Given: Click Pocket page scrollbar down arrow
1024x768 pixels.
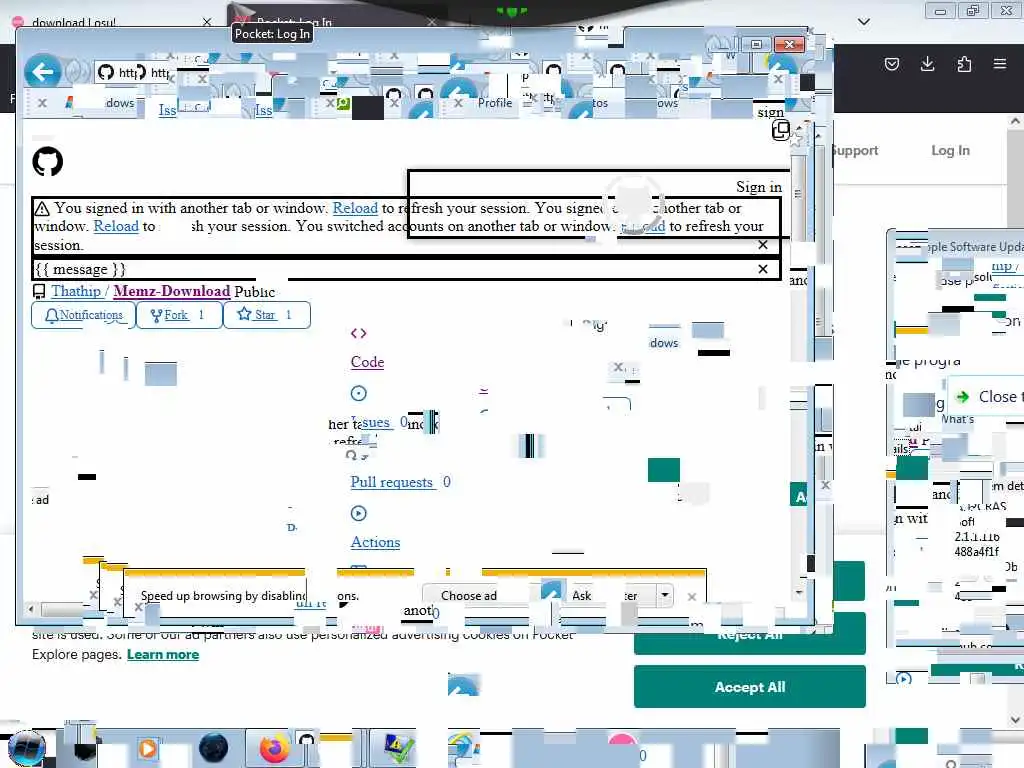Looking at the screenshot, I should 1015,720.
